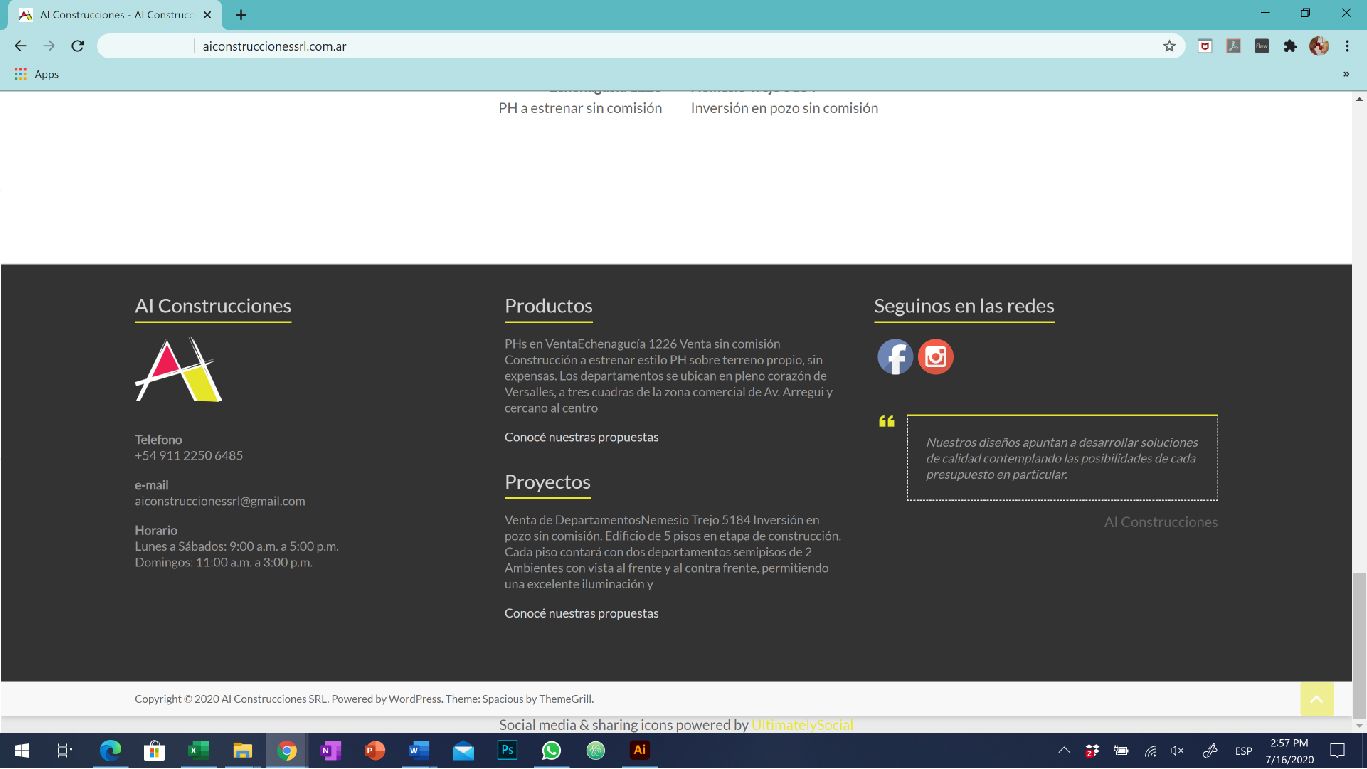The height and width of the screenshot is (769, 1367).
Task: Open the Facebook social media icon
Action: tap(895, 357)
